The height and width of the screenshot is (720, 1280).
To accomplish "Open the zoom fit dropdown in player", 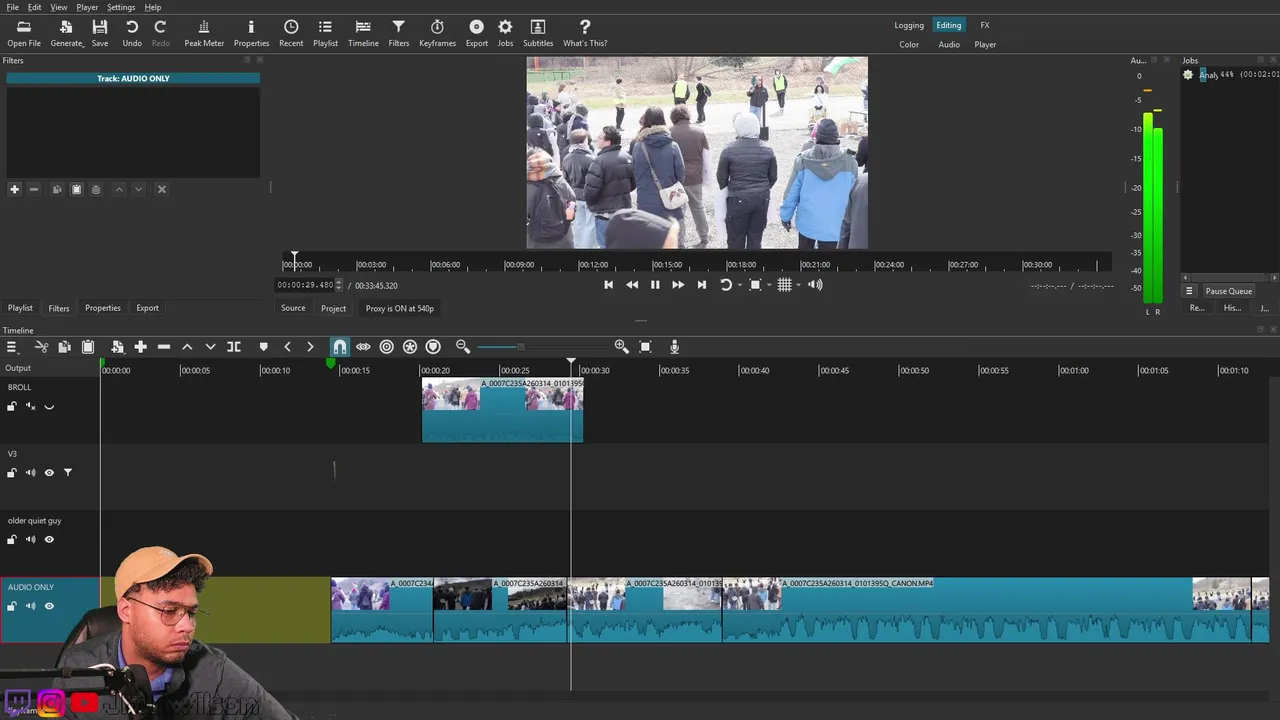I will tap(768, 285).
